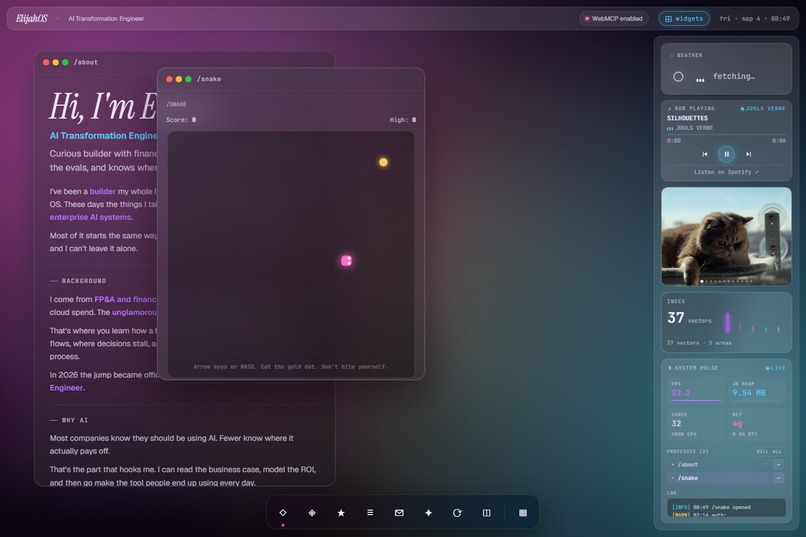Click the KILL ALL processes button
This screenshot has height=537, width=806.
point(769,451)
